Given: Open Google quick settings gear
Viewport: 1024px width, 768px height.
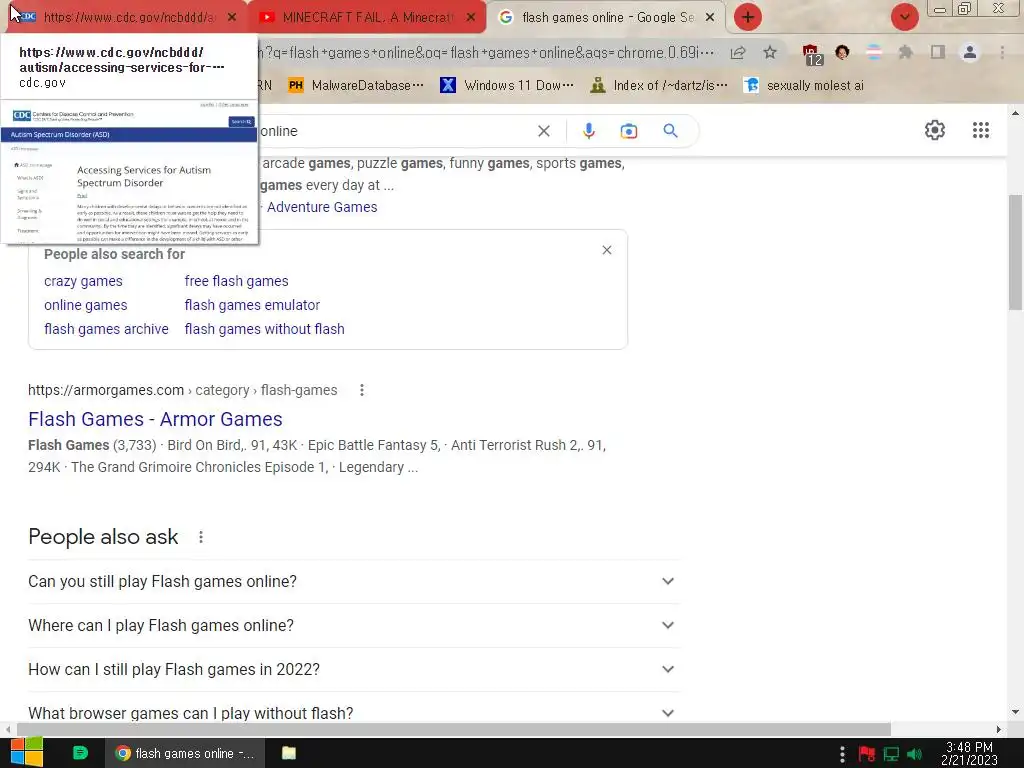Looking at the screenshot, I should 935,130.
